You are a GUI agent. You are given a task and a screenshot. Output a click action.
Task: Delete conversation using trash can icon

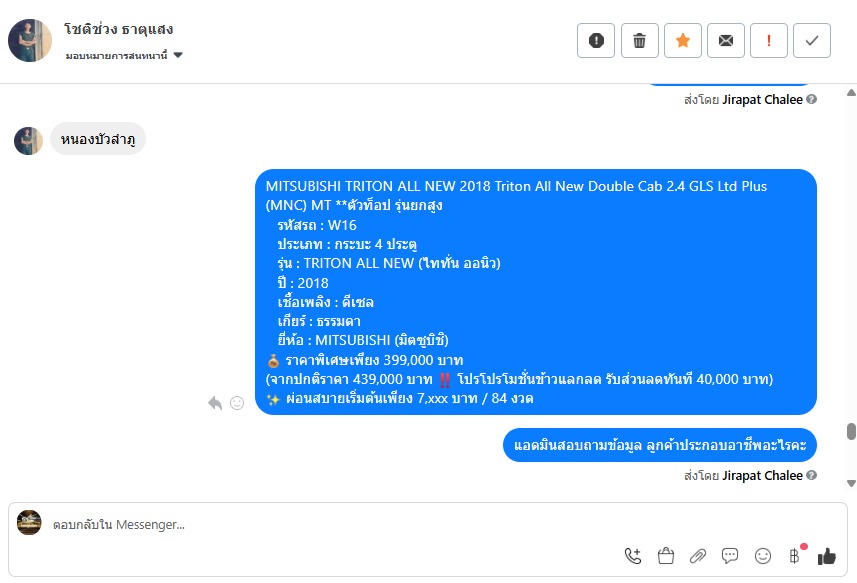639,40
